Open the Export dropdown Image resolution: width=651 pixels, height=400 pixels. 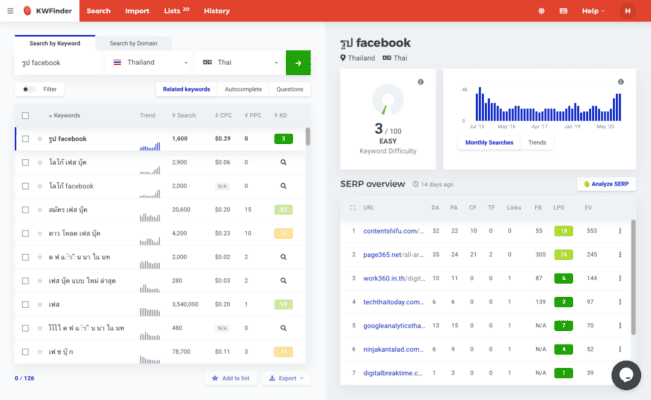(286, 378)
